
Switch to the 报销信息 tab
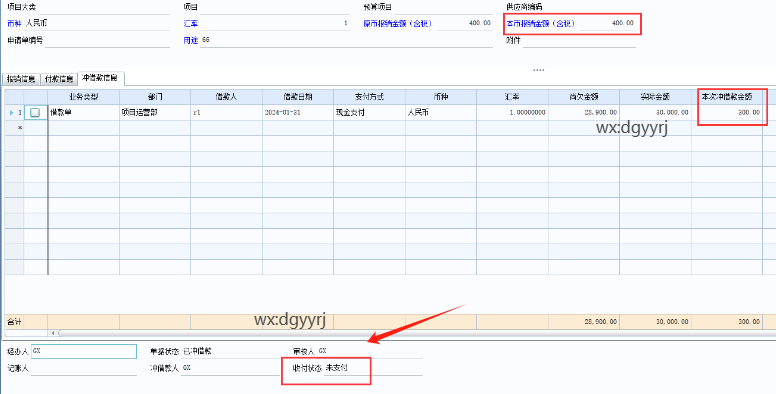21,79
